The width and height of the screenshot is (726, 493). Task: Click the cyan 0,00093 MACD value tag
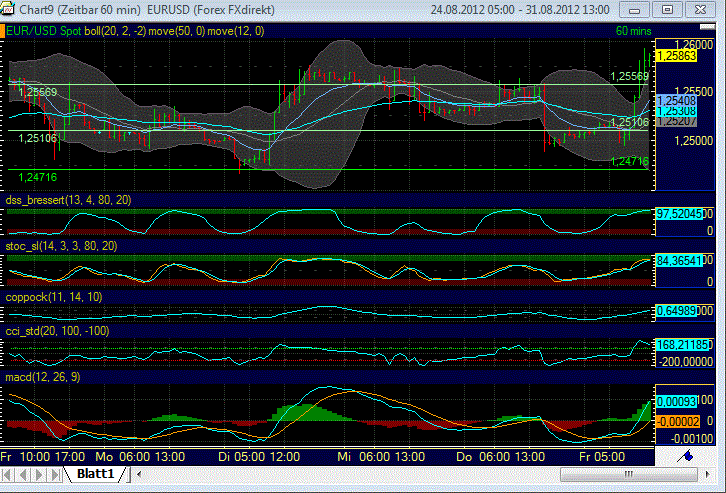coord(676,402)
